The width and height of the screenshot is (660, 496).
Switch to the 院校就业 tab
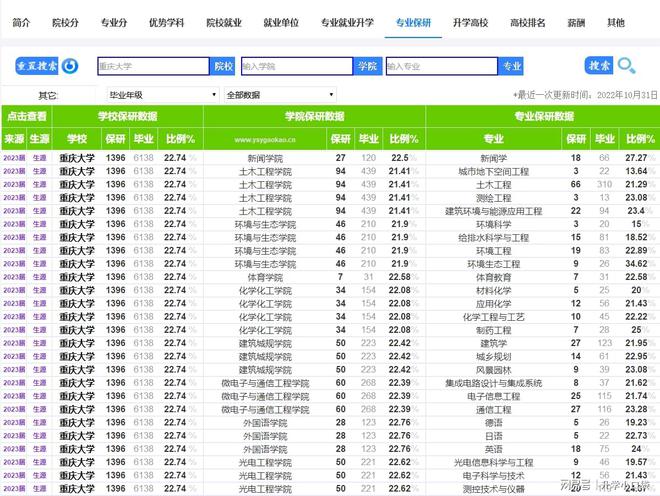[x=224, y=23]
